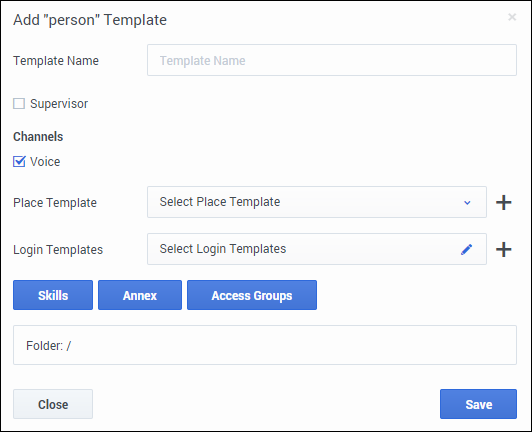
Task: Switch to the Annex section
Action: point(140,295)
